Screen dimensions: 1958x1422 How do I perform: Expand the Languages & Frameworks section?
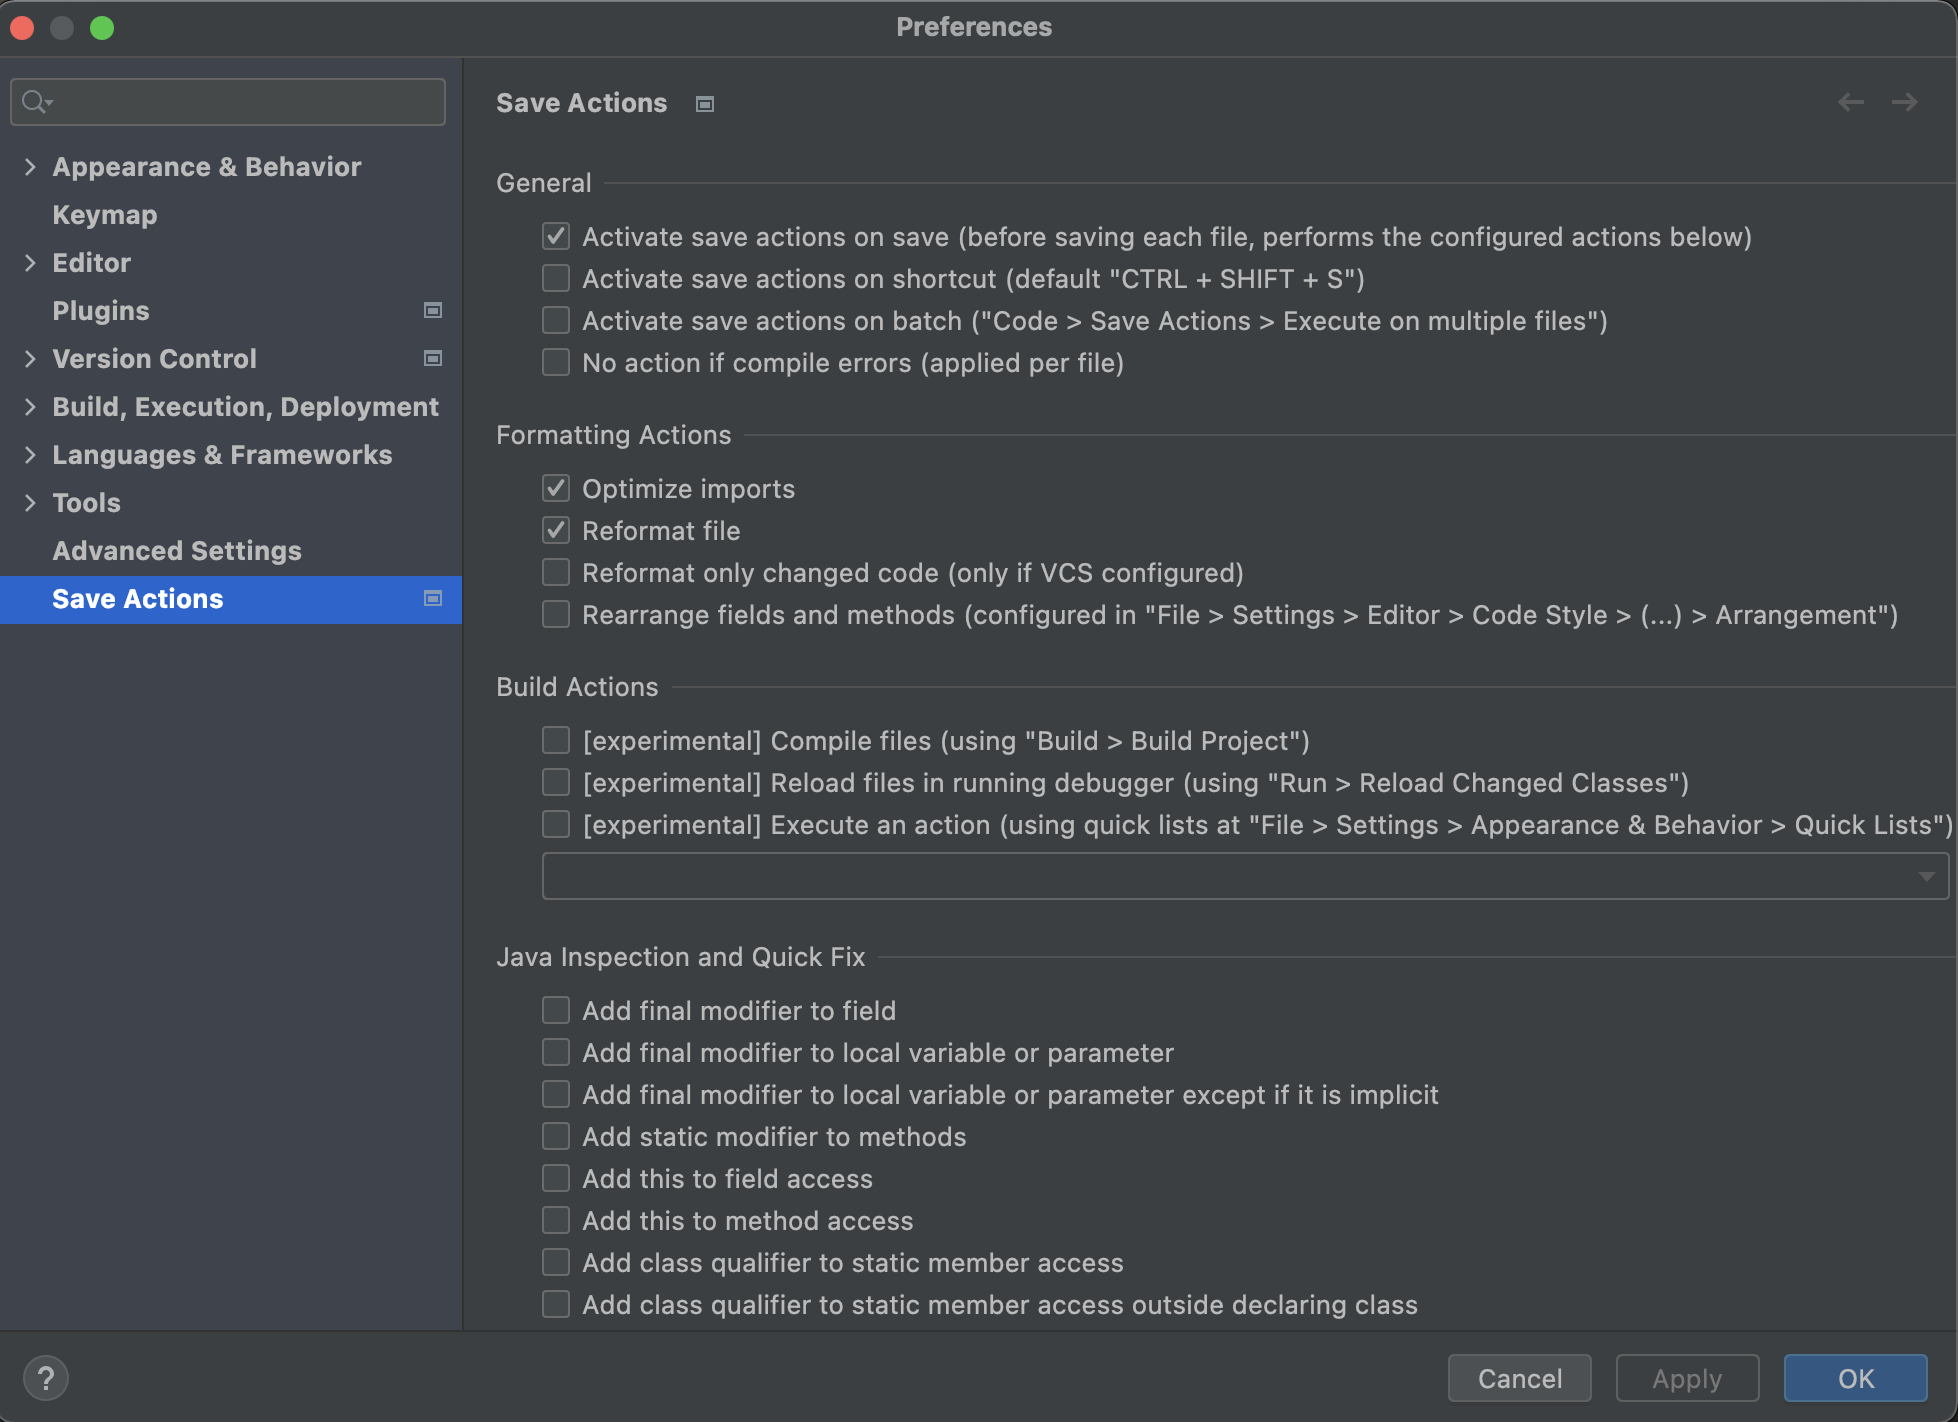30,455
